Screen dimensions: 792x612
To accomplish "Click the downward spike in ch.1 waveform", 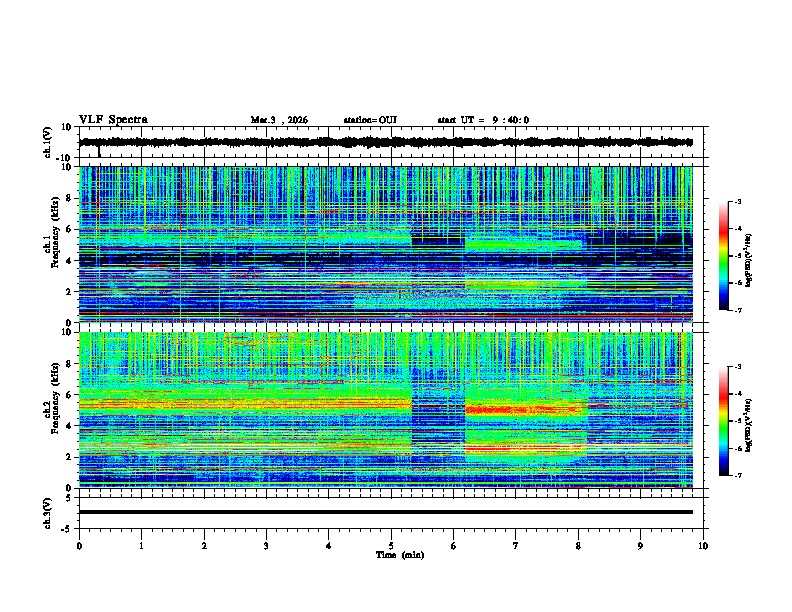I will 99,151.
